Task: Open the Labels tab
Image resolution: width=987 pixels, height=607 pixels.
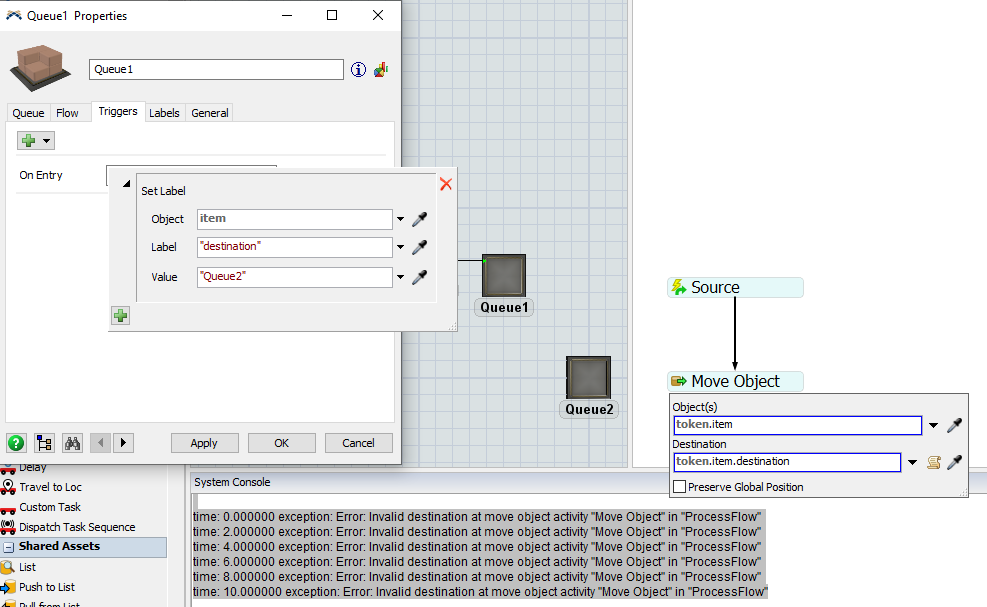Action: pyautogui.click(x=164, y=113)
